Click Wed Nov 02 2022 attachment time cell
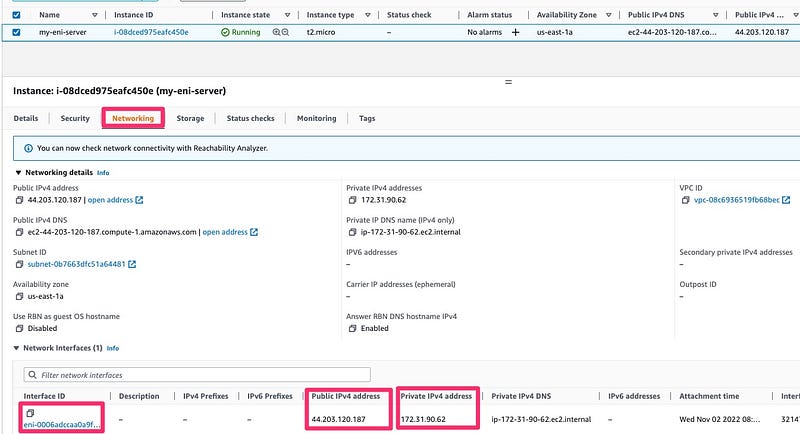The image size is (800, 434). (x=720, y=419)
